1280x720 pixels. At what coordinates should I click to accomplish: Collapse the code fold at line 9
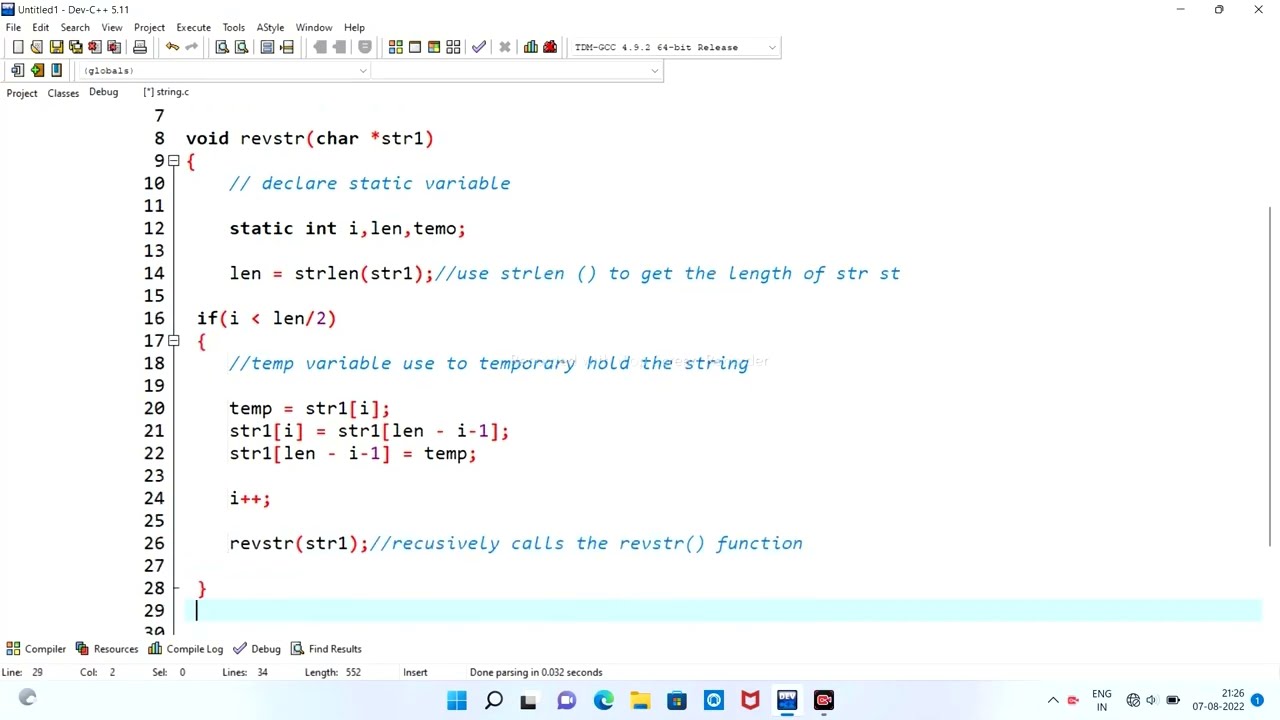(174, 161)
